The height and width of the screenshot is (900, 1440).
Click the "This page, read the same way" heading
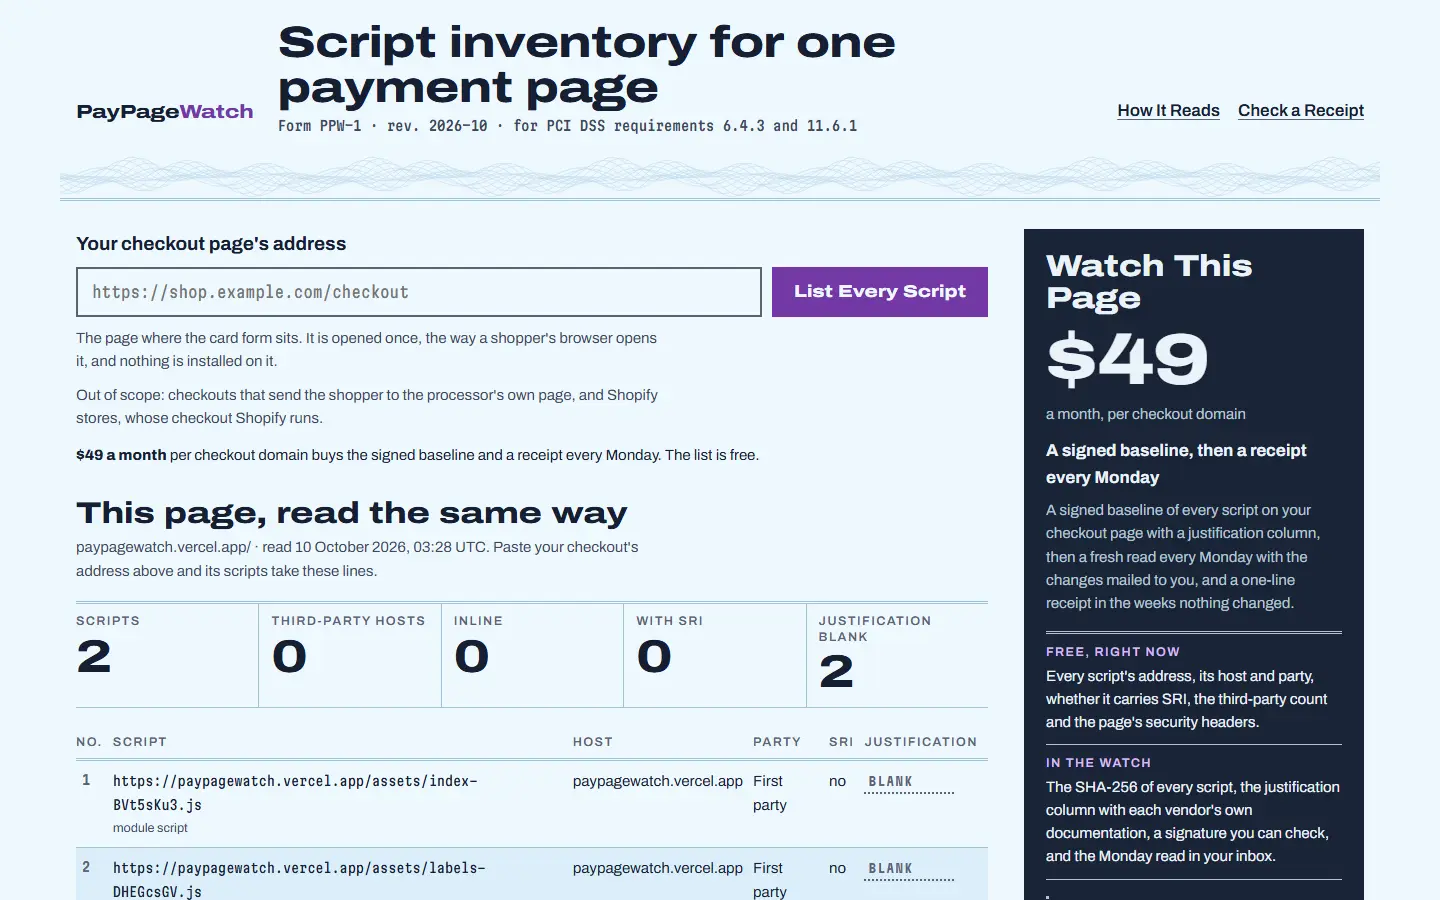(351, 513)
